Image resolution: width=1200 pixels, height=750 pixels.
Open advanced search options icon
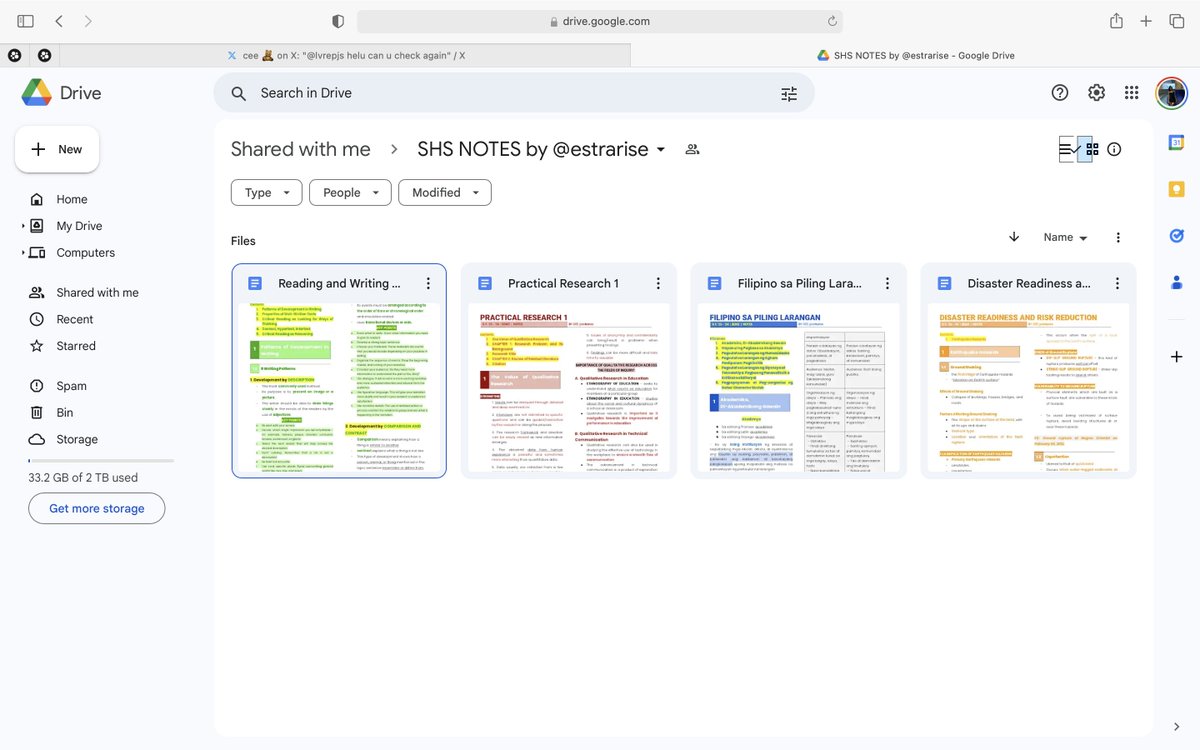click(789, 93)
